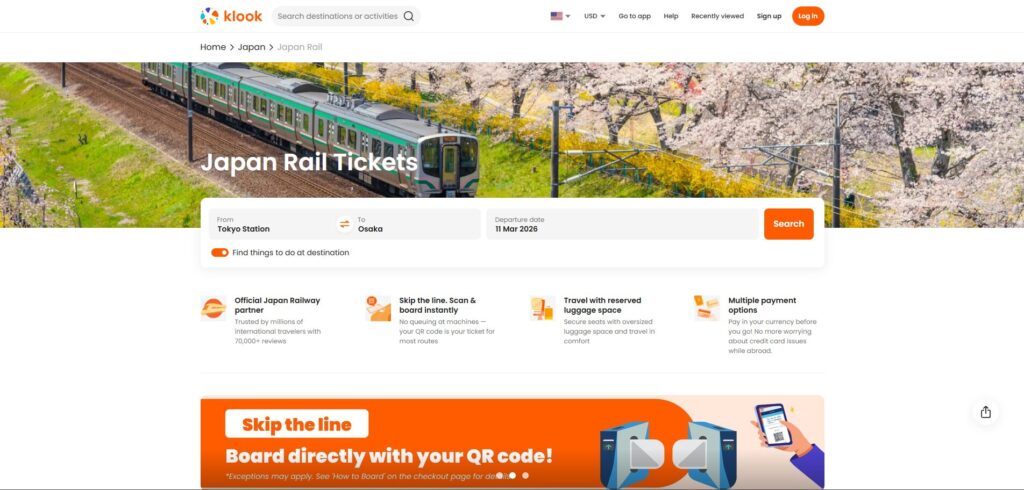Screen dimensions: 1024x490
Task: Click Official Japan Railway partner icon
Action: (213, 308)
